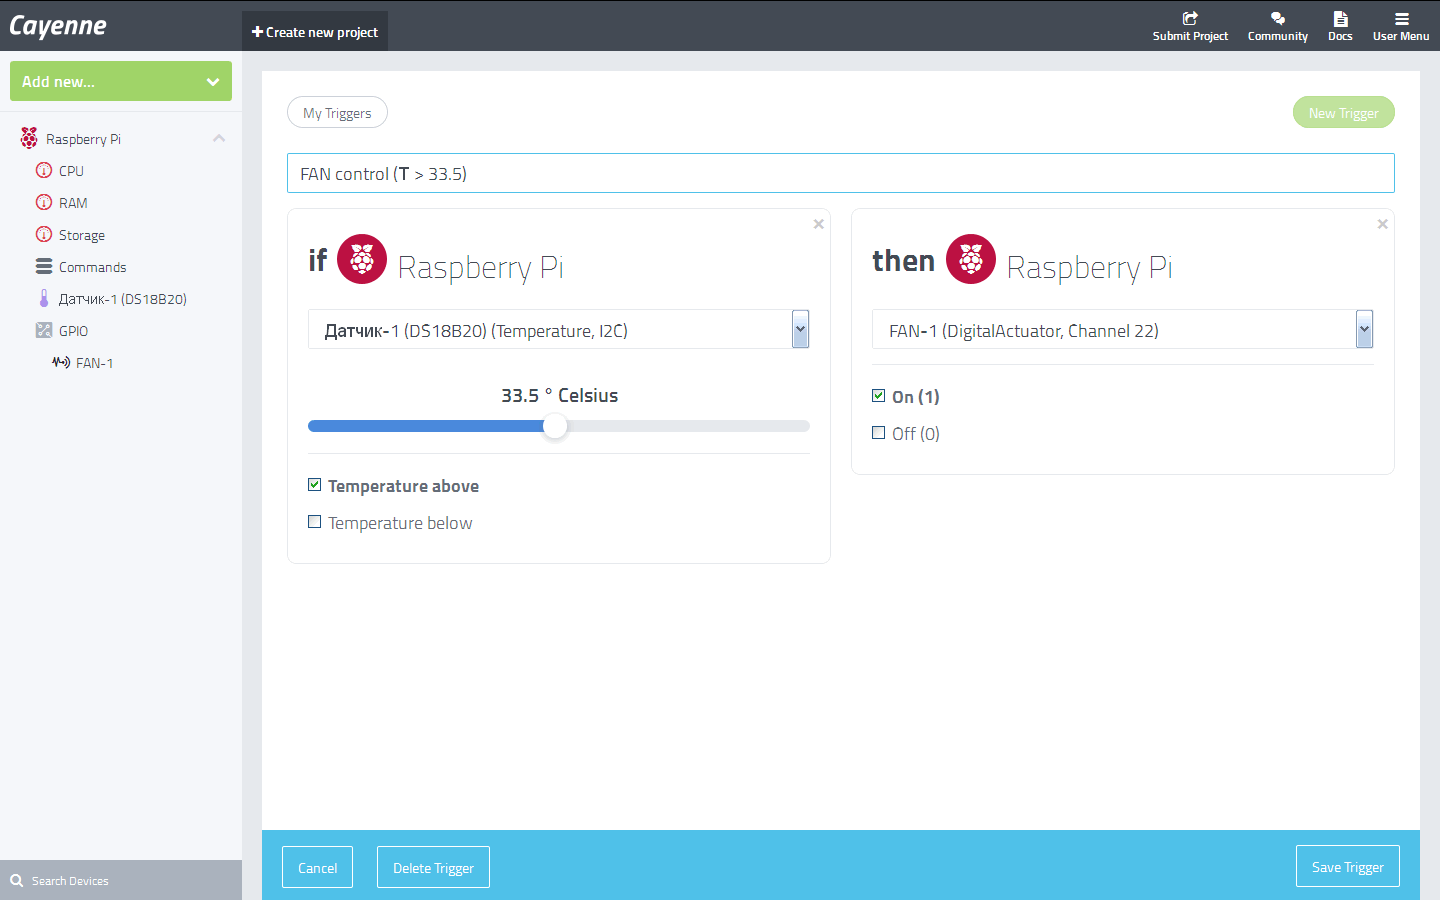1440x900 pixels.
Task: Enable the Temperature below checkbox
Action: click(315, 522)
